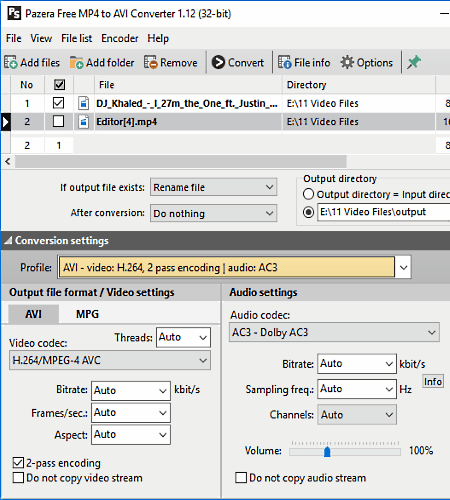Click the No column header
Viewport: 450px width, 500px height.
[x=27, y=85]
